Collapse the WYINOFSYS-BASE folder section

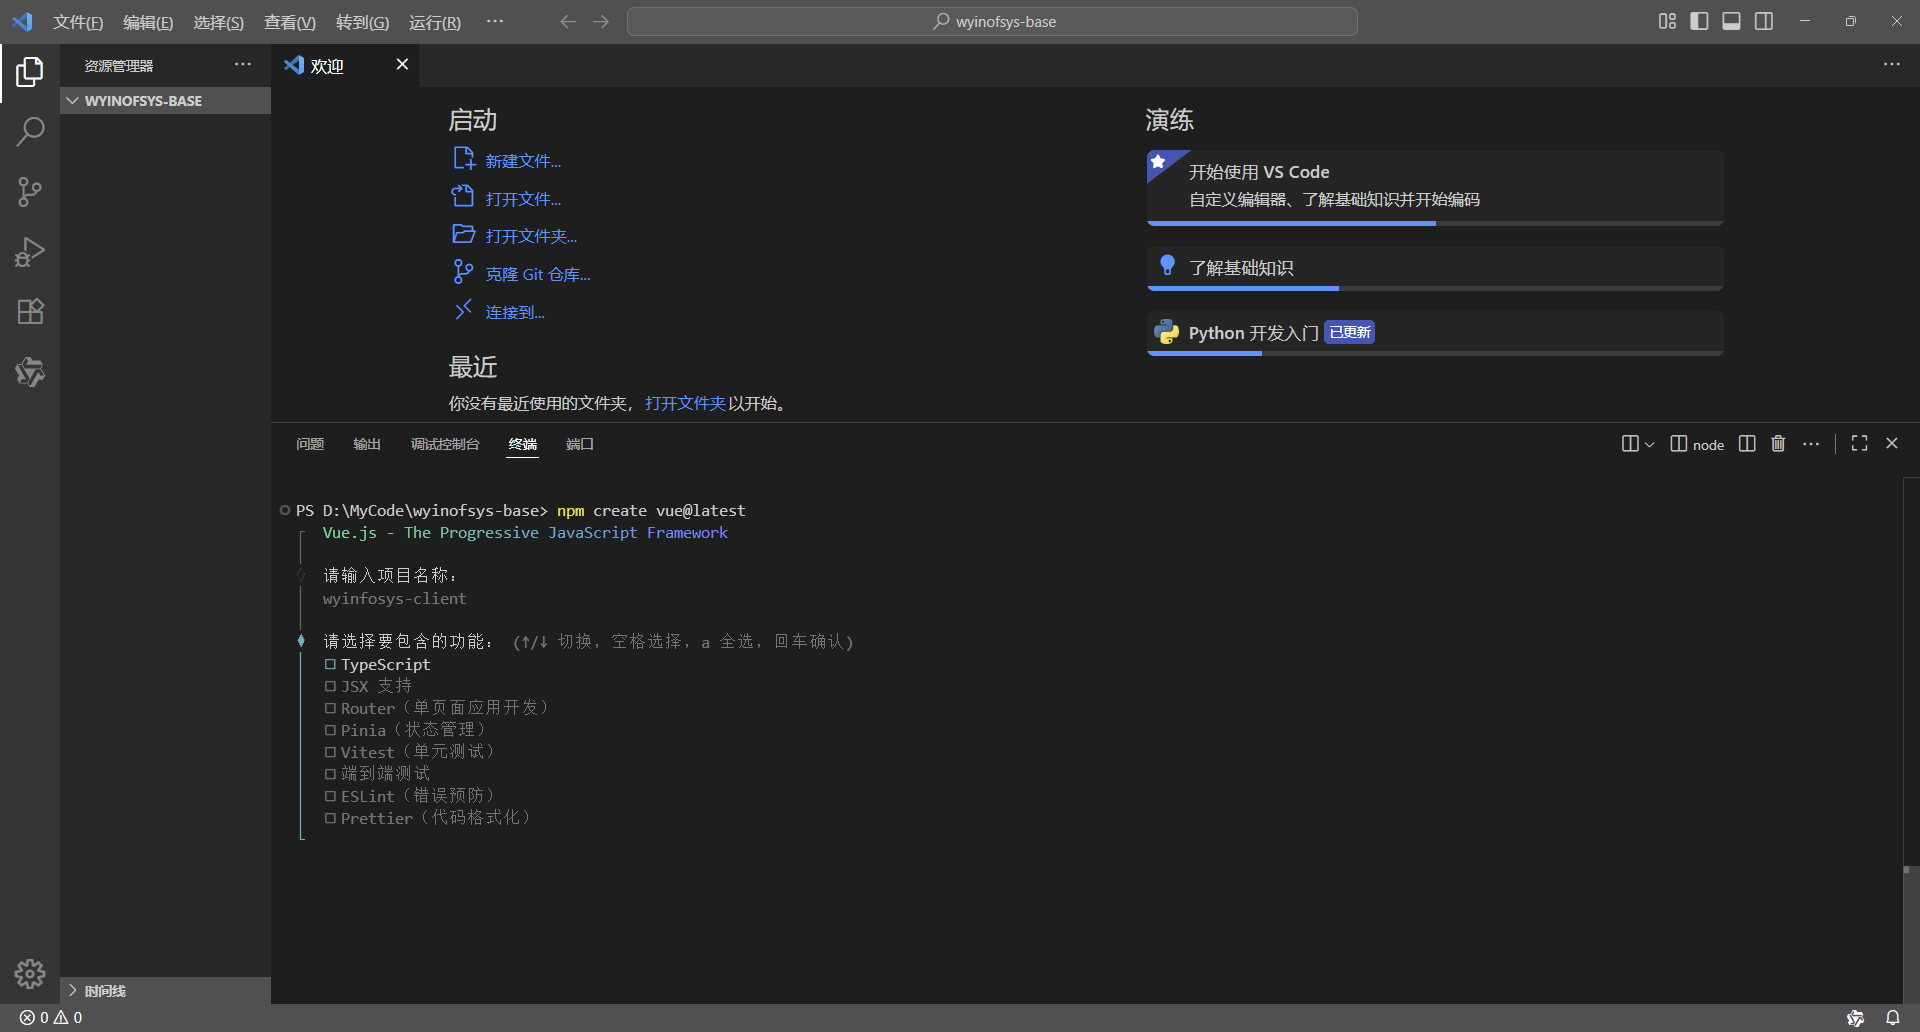(165, 101)
